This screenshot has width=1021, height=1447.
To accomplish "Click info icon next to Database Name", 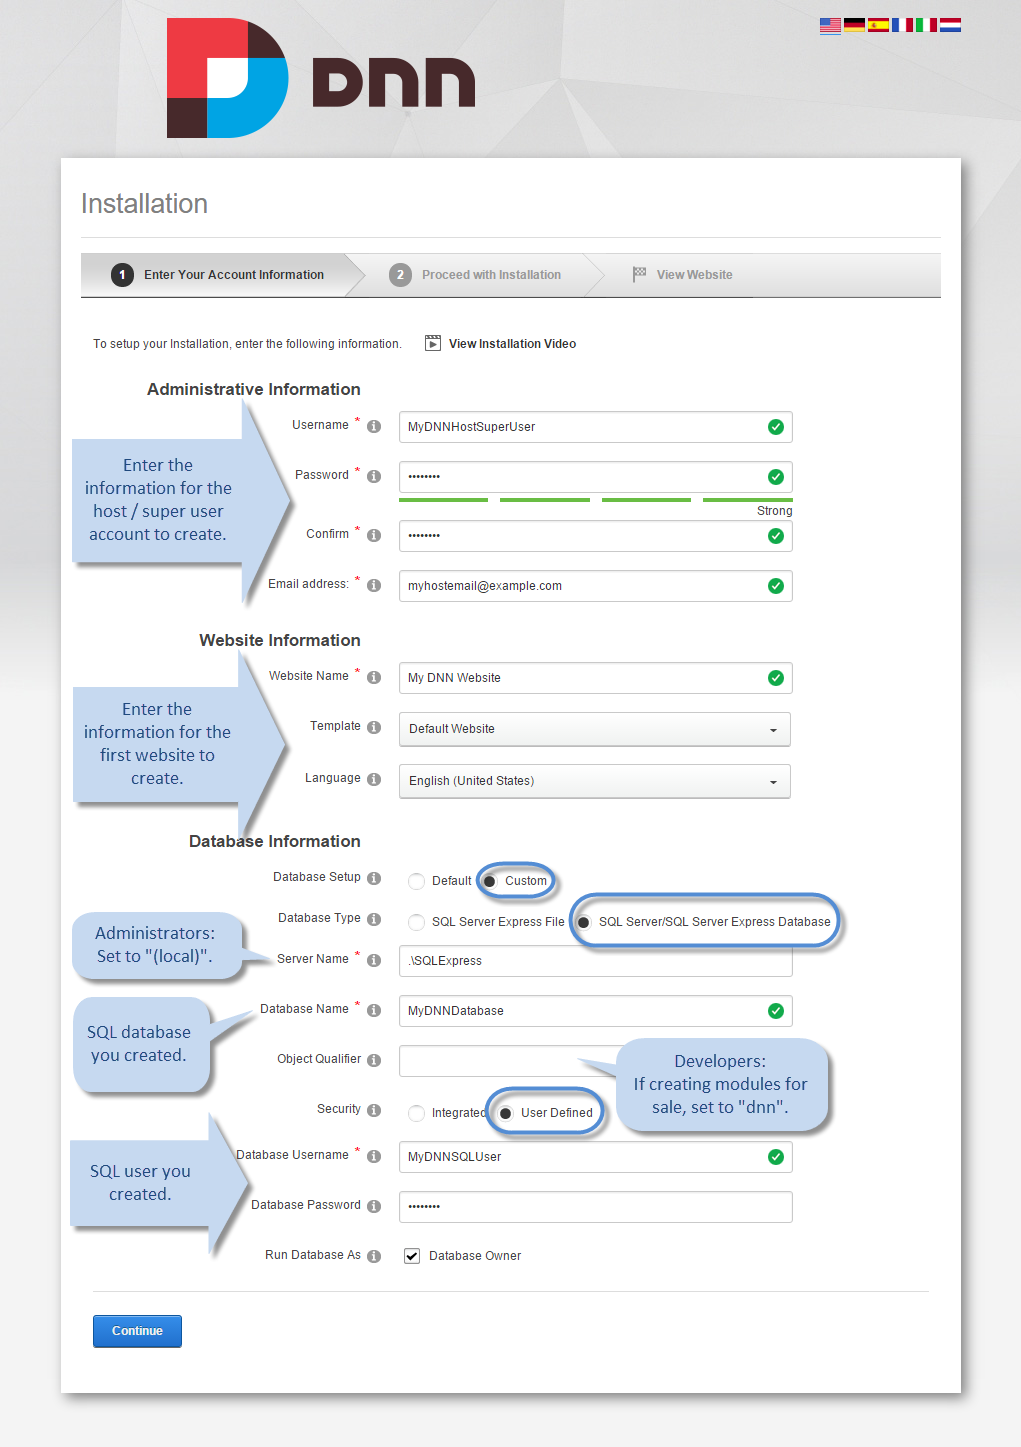I will click(x=374, y=1010).
